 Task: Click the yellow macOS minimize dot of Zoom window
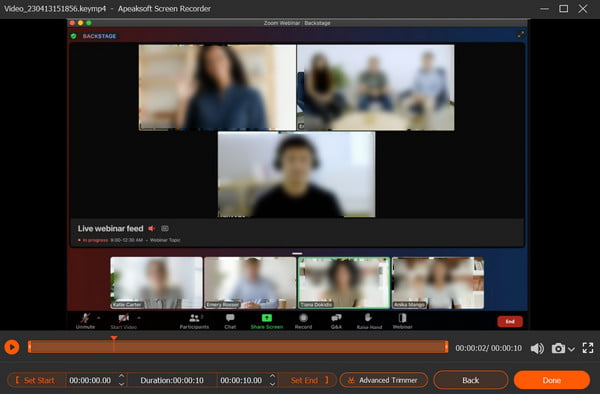[80, 23]
